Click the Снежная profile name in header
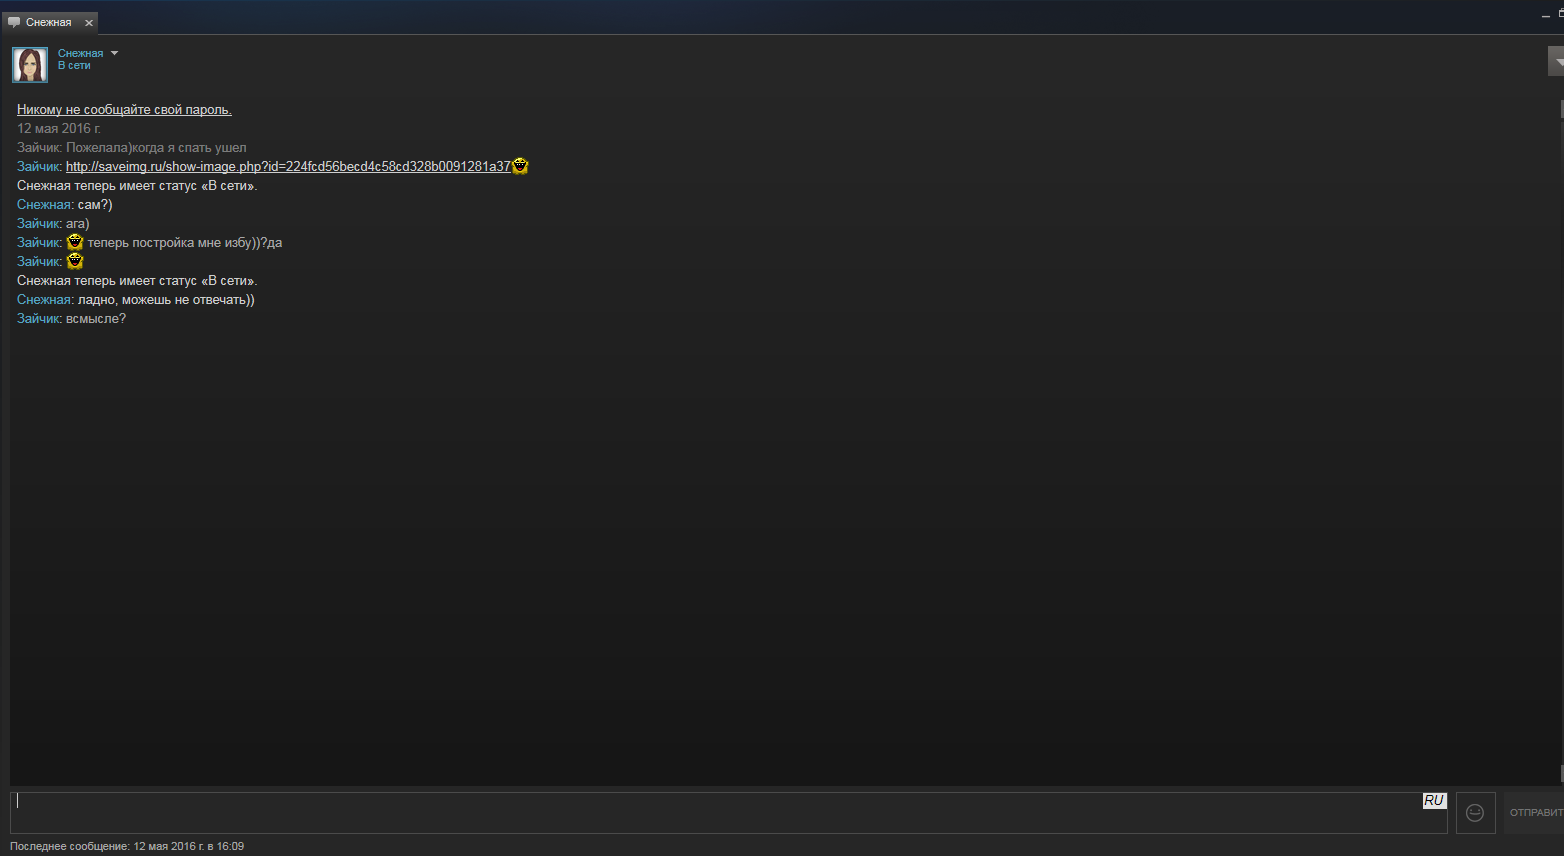Image resolution: width=1564 pixels, height=856 pixels. point(80,53)
